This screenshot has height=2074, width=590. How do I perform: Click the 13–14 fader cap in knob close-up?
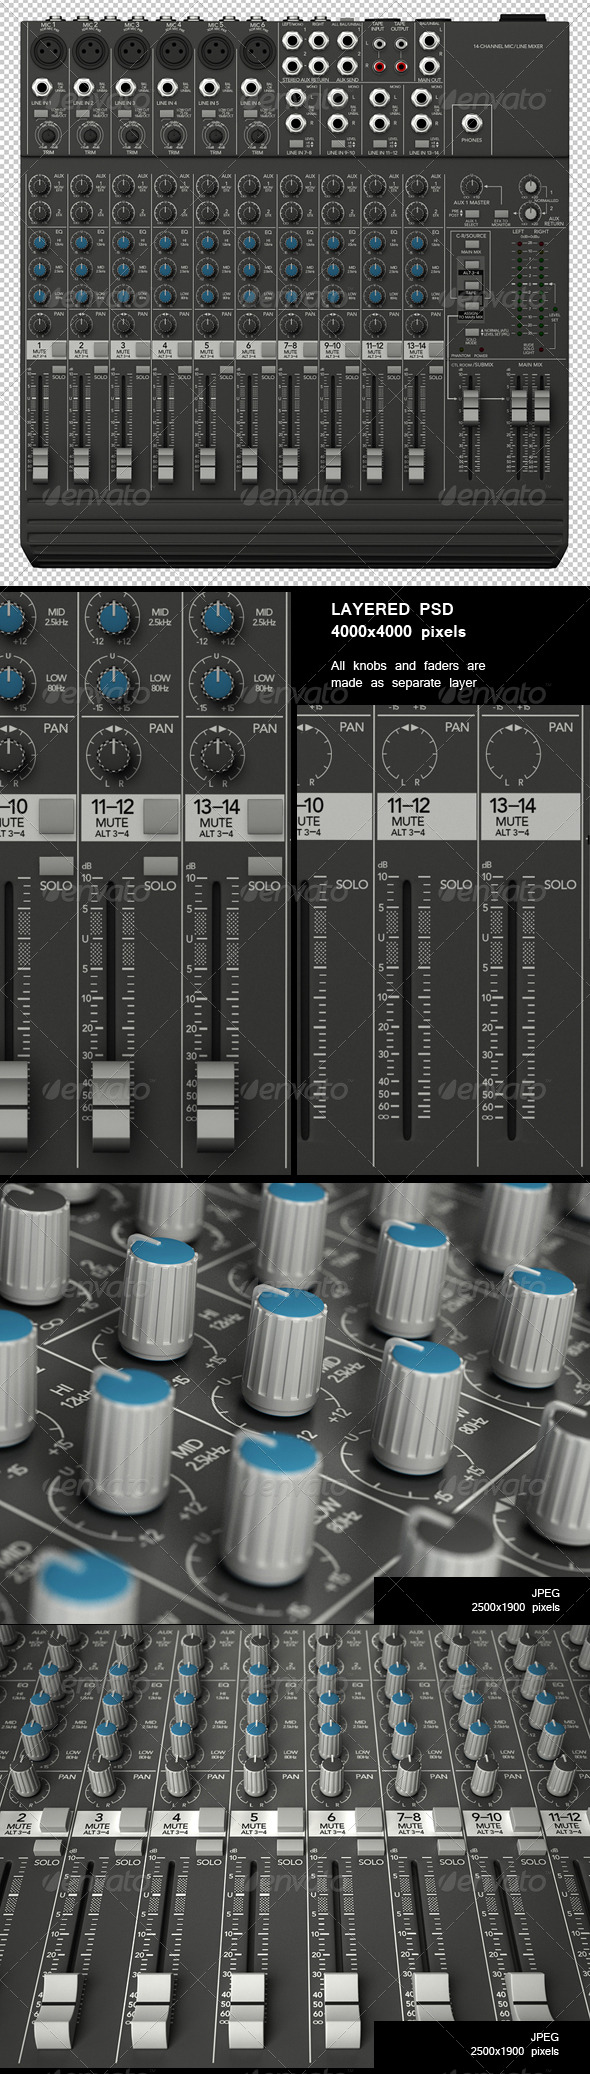click(216, 1105)
